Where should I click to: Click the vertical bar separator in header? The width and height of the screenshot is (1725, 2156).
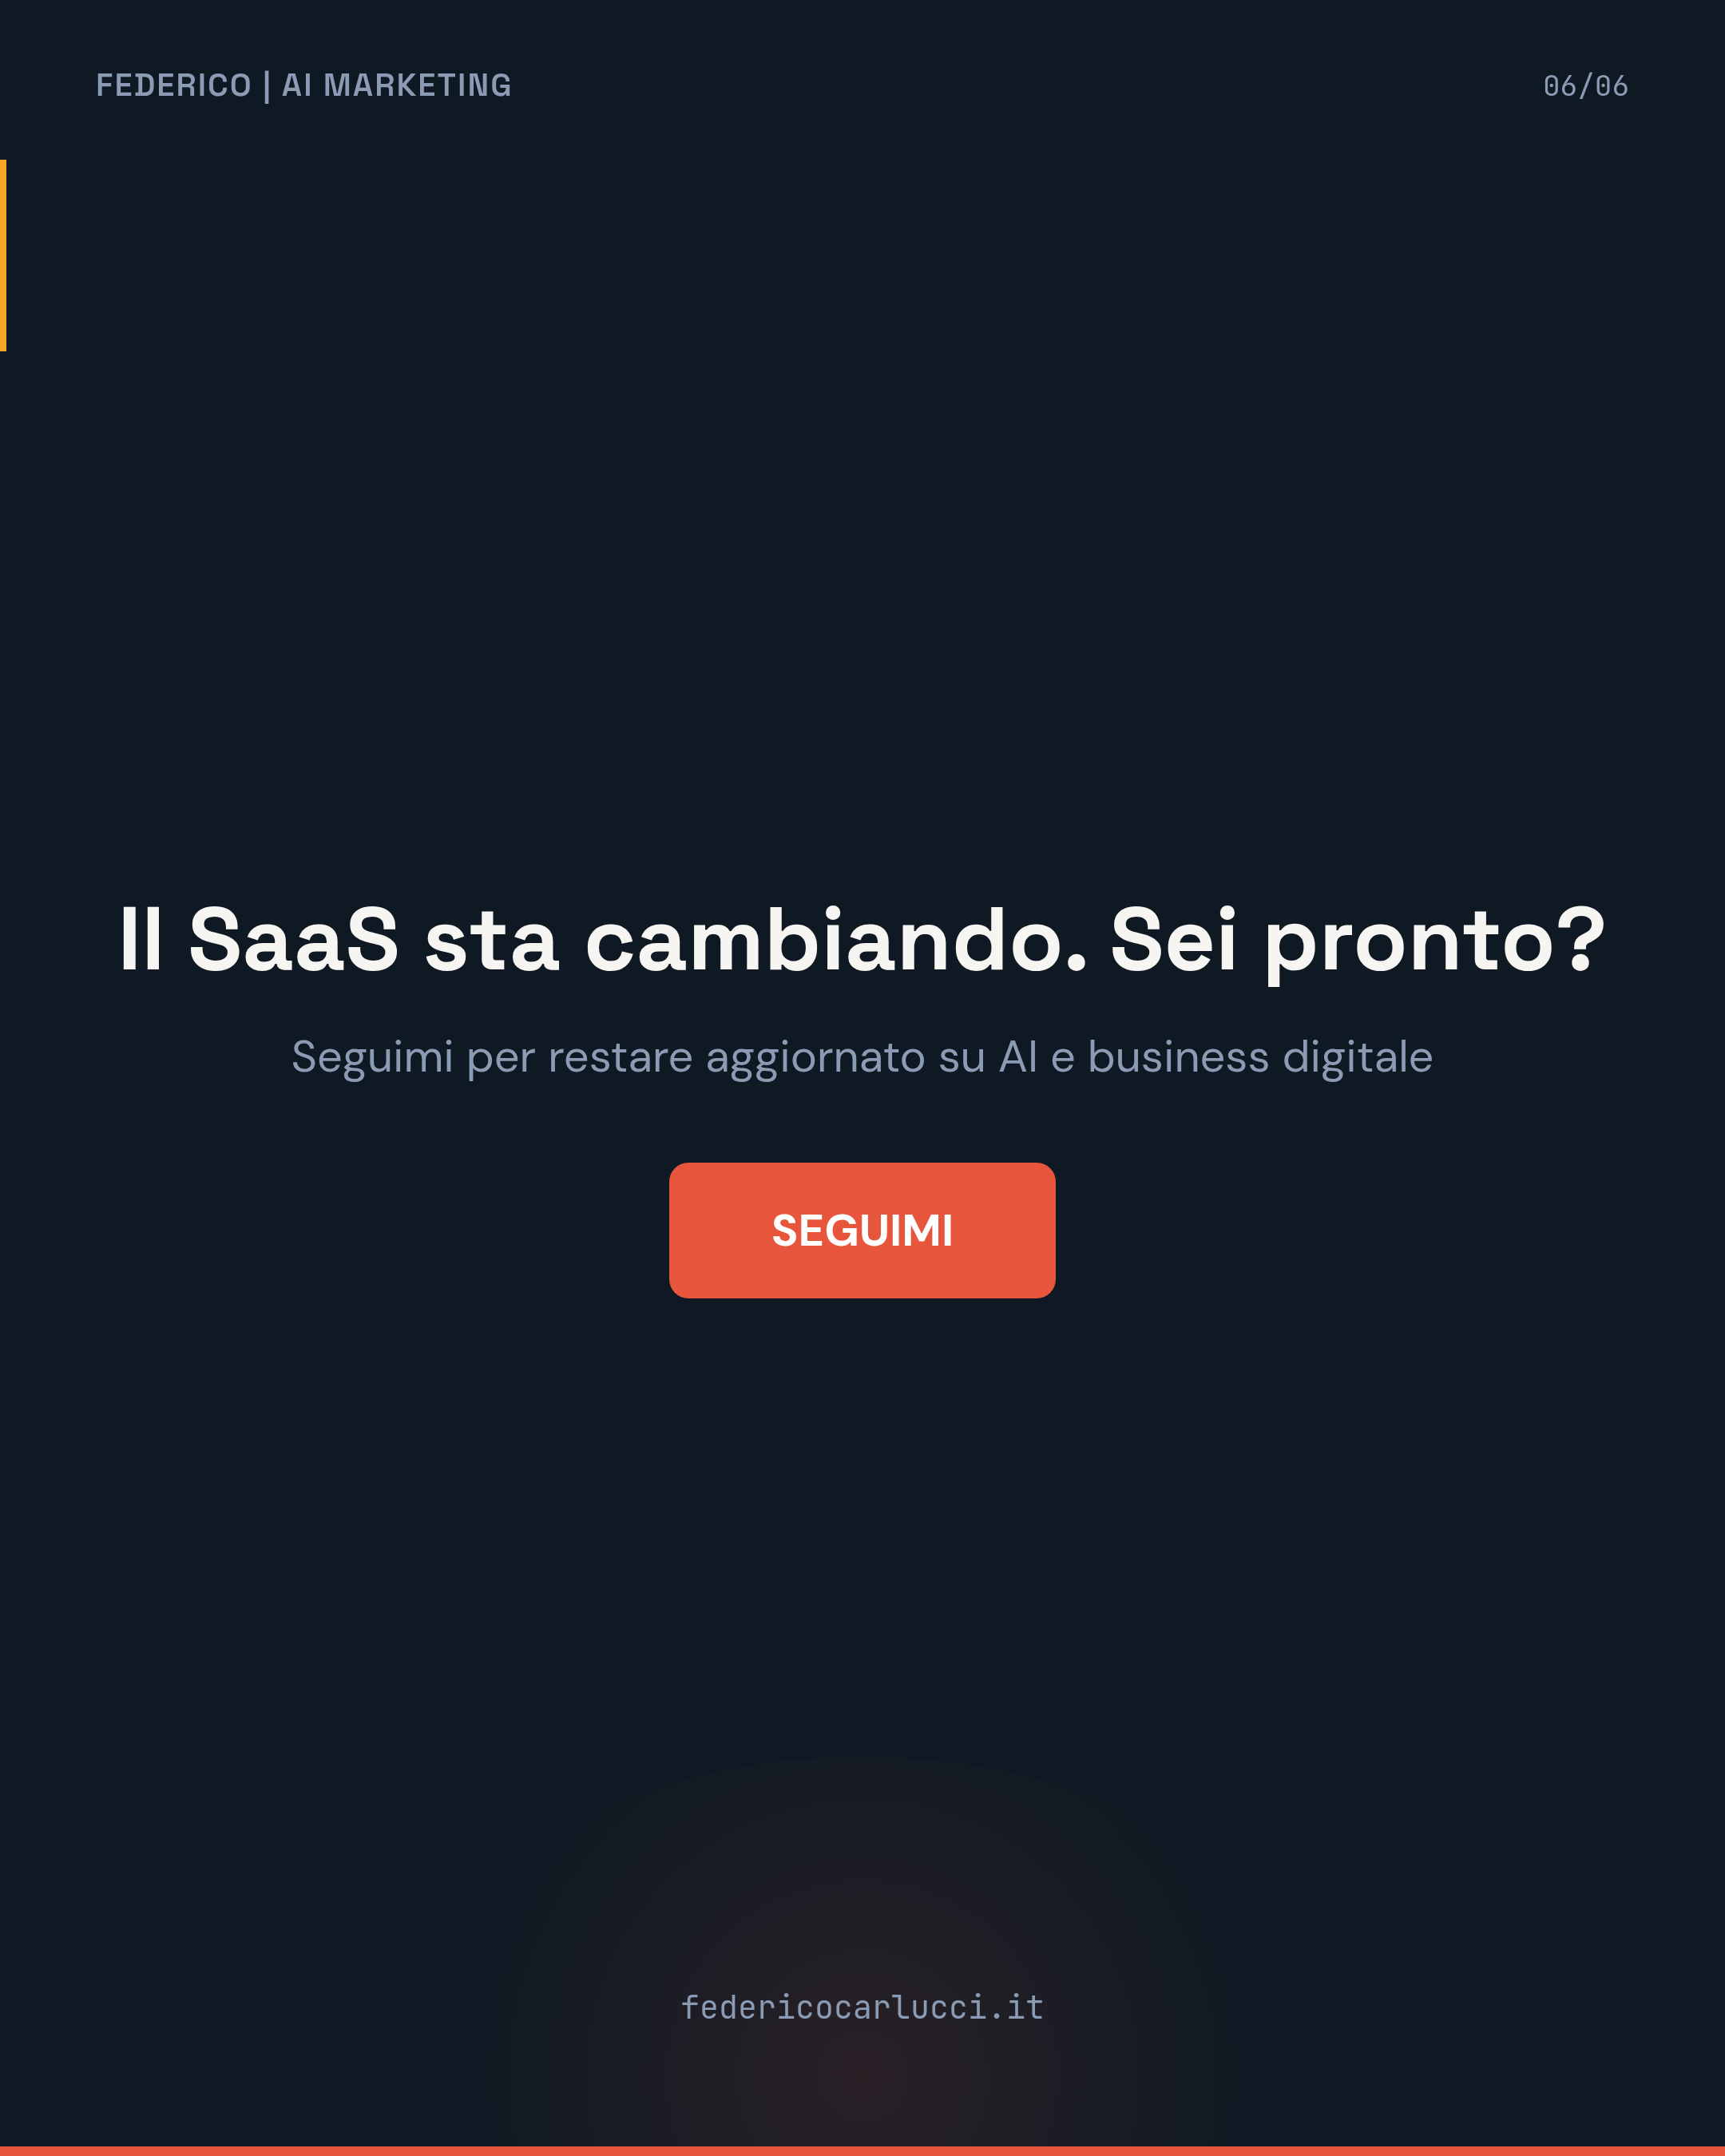coord(267,86)
